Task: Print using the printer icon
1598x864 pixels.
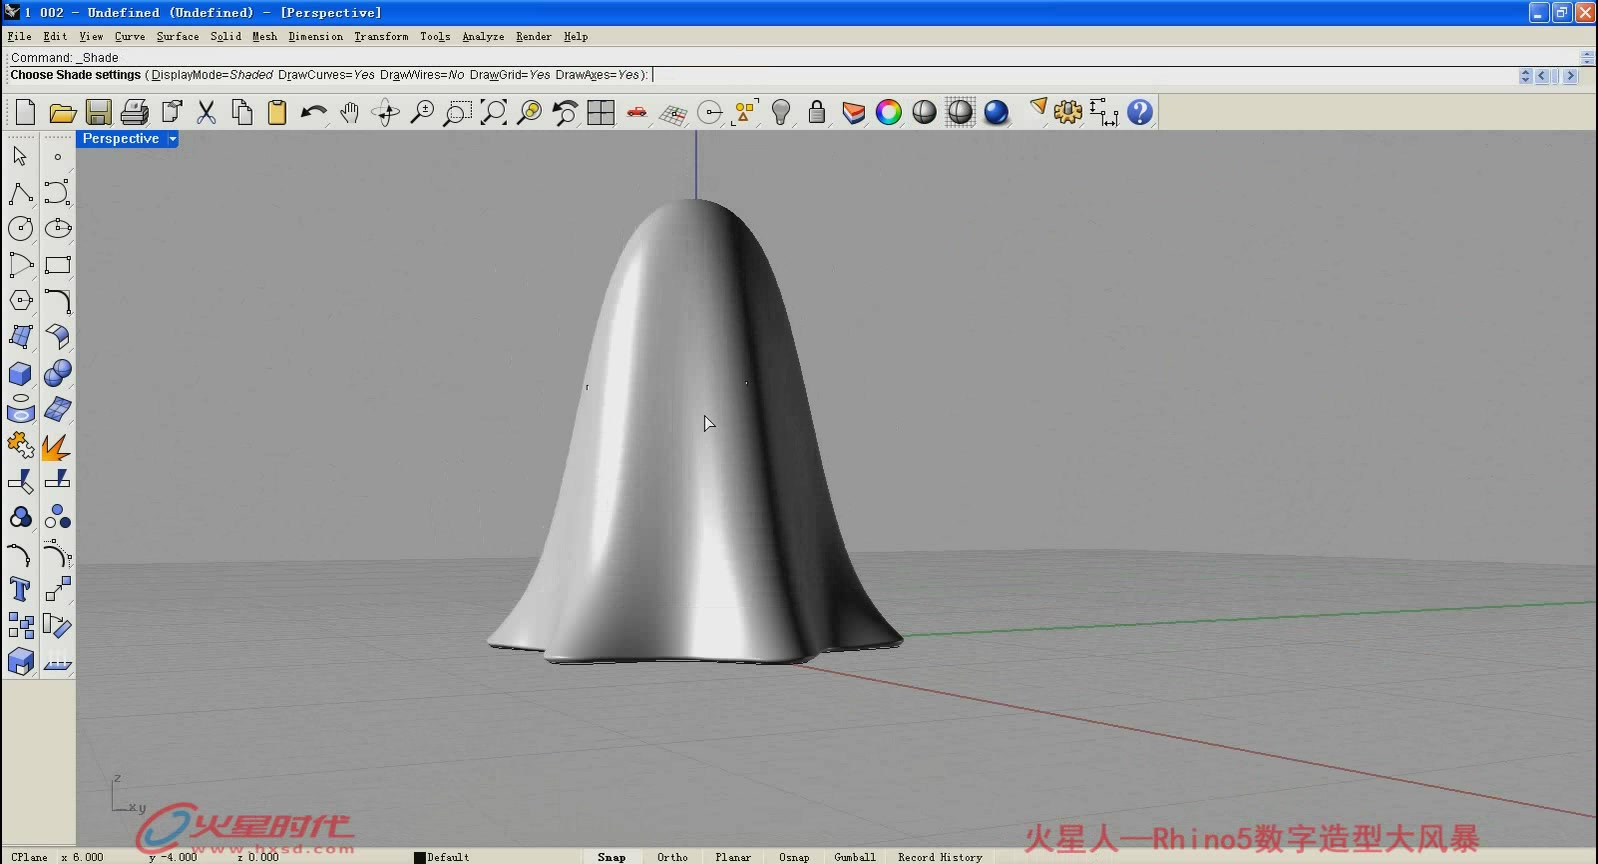Action: [134, 112]
